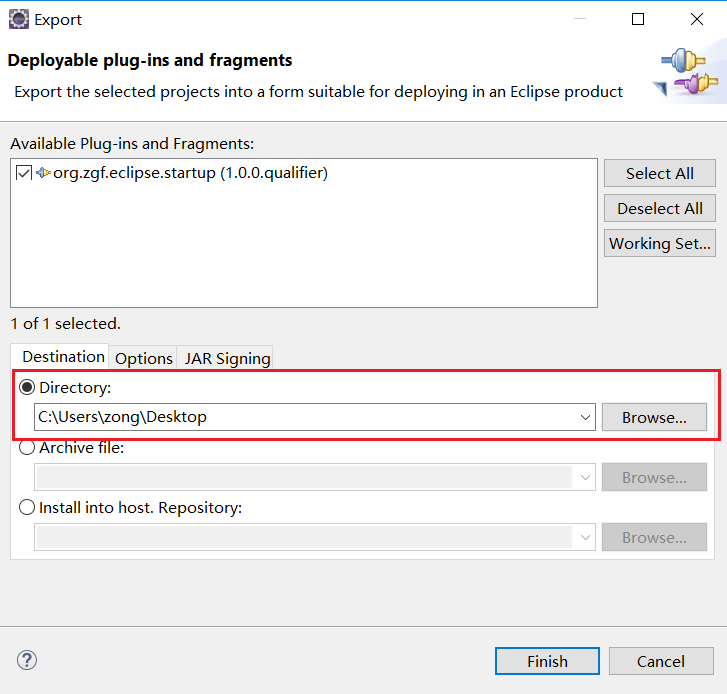Switch to the Options tab
Viewport: 727px width, 694px height.
(x=144, y=358)
